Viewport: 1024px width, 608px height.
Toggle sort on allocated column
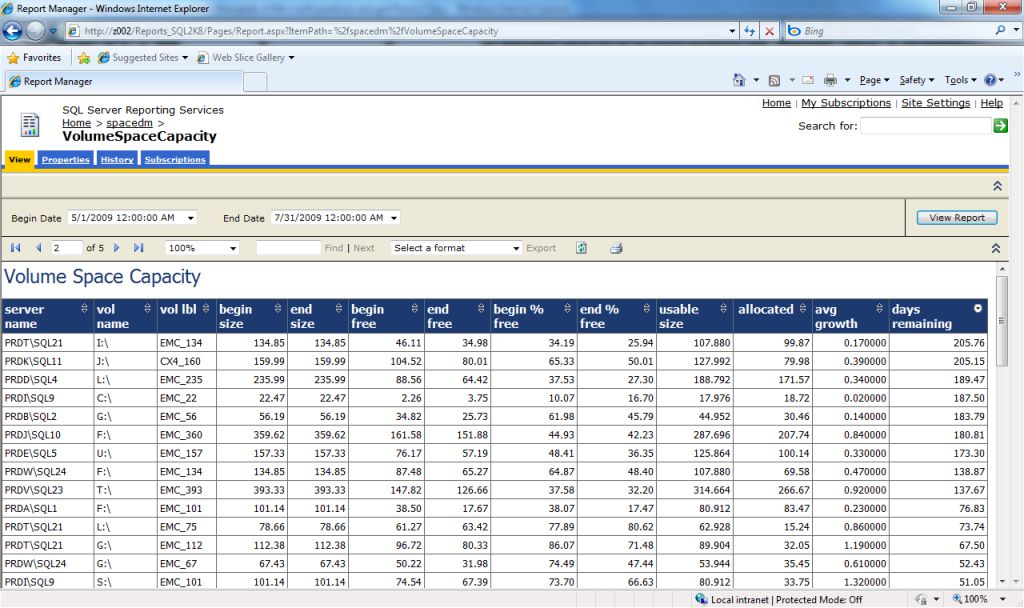[x=801, y=309]
